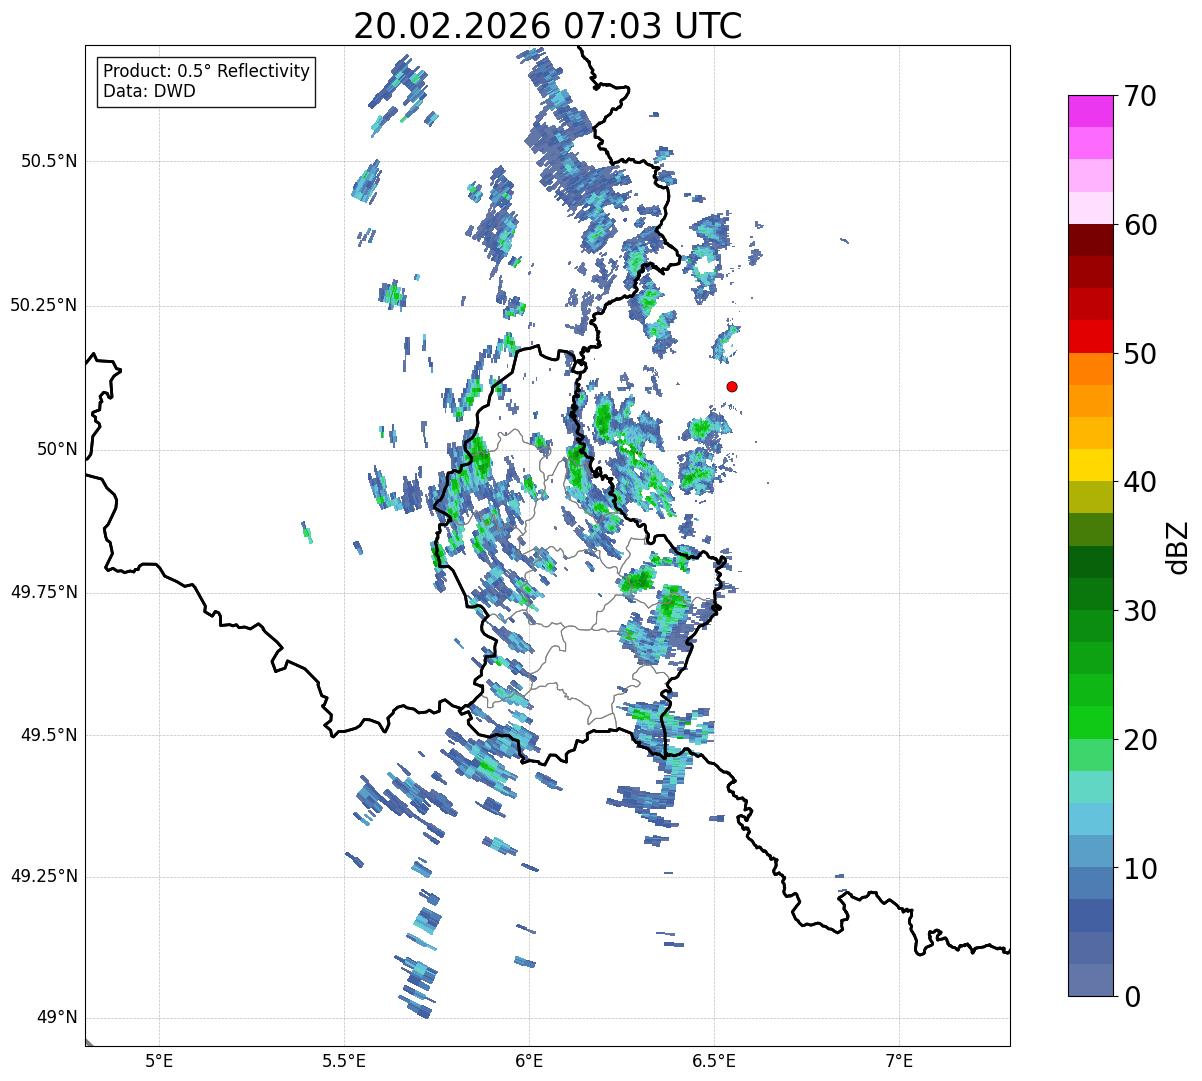Click the "dBZ" colorbar label
The width and height of the screenshot is (1202, 1081).
click(x=1177, y=546)
